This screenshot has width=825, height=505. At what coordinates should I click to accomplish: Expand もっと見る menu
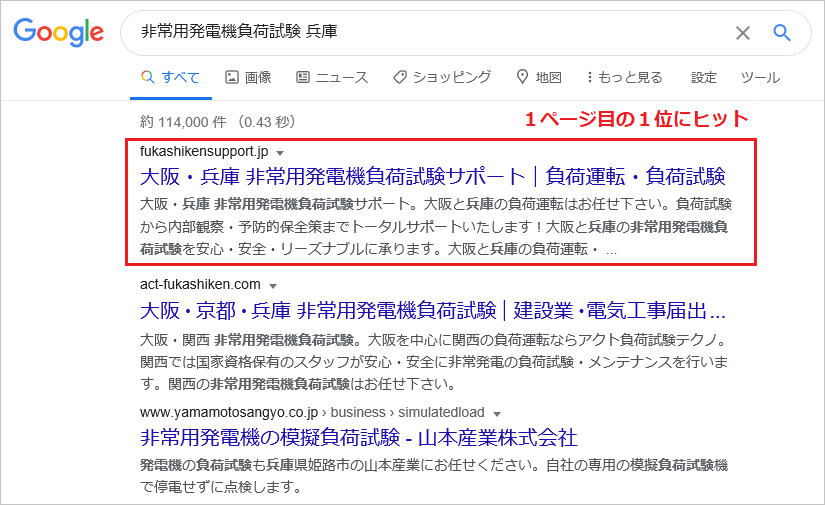pos(625,77)
